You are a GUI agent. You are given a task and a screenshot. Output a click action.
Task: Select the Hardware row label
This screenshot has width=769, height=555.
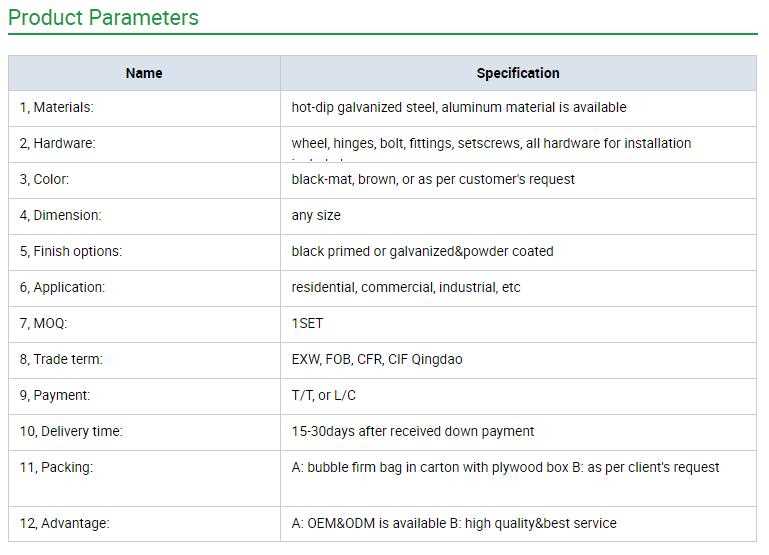point(58,144)
